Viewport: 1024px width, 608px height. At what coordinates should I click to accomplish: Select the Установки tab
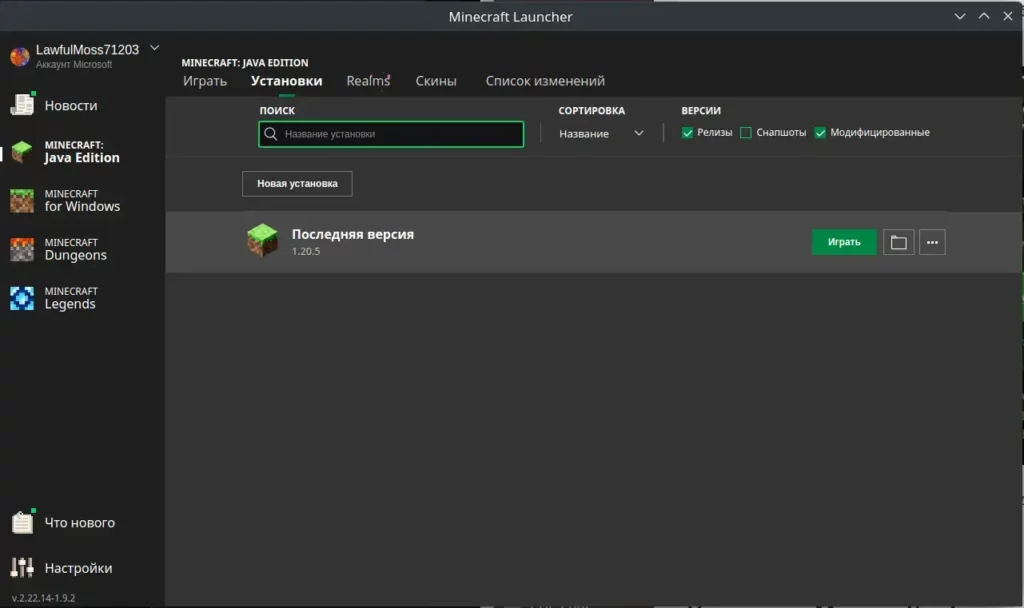pyautogui.click(x=287, y=81)
